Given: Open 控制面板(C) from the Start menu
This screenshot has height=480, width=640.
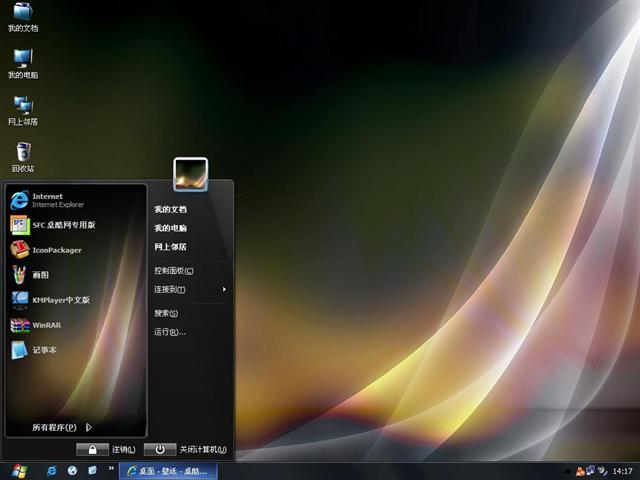Looking at the screenshot, I should click(x=173, y=271).
